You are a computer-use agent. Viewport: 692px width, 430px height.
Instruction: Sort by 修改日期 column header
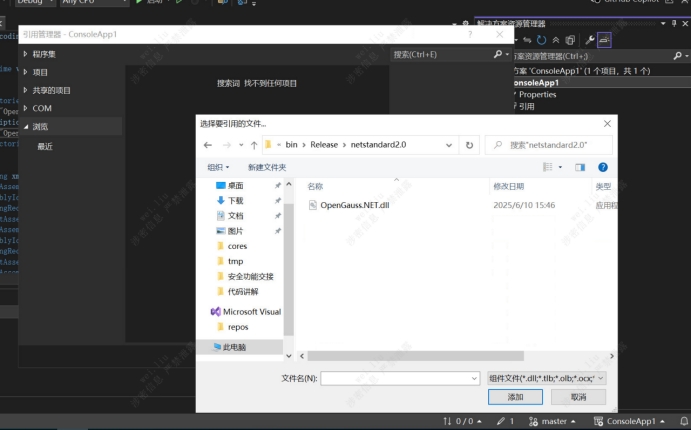pyautogui.click(x=508, y=186)
